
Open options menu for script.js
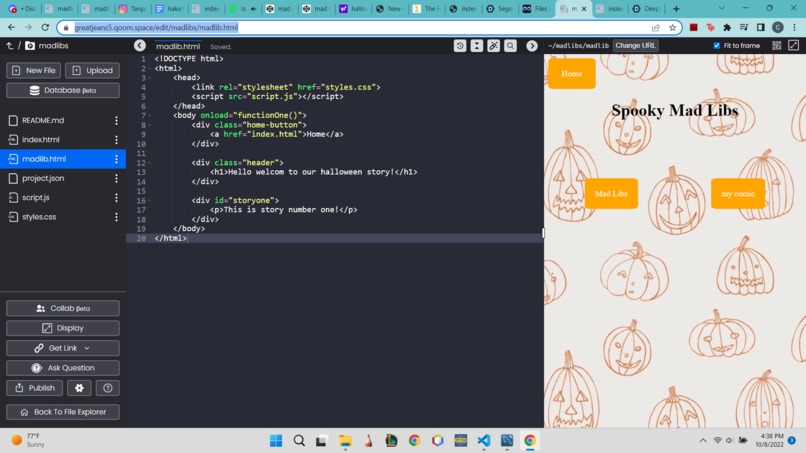pos(116,197)
